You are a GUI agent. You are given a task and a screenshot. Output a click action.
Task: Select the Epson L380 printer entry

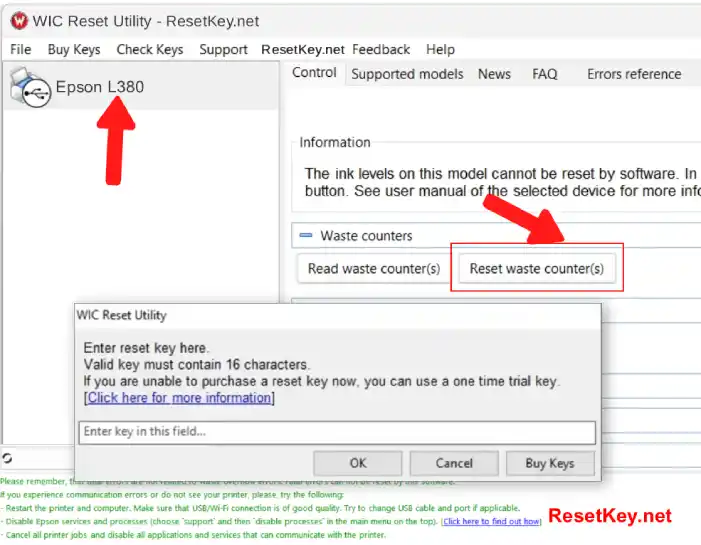tap(141, 87)
